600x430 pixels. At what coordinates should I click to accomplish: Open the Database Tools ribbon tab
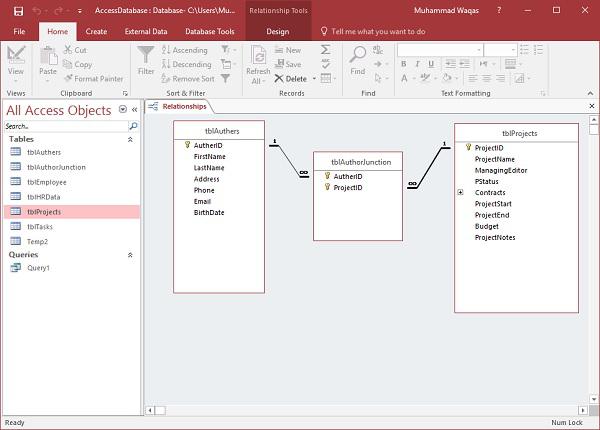[210, 31]
